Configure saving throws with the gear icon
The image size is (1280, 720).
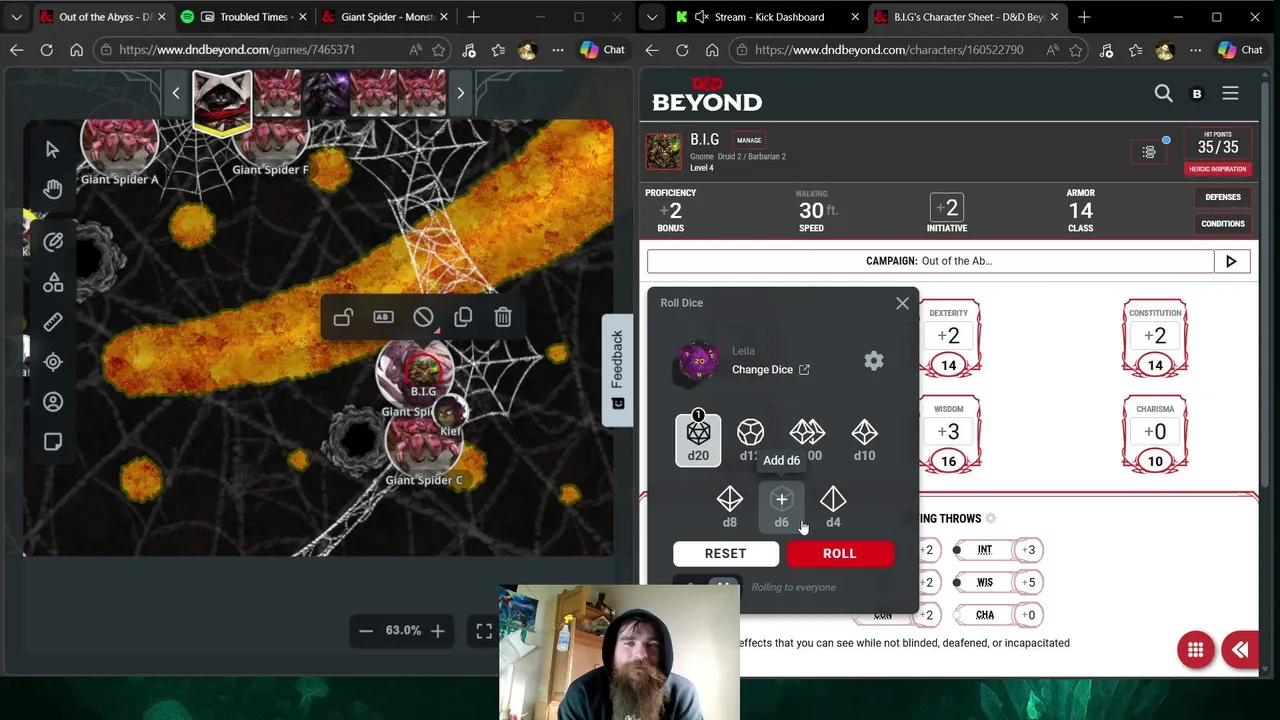(991, 518)
